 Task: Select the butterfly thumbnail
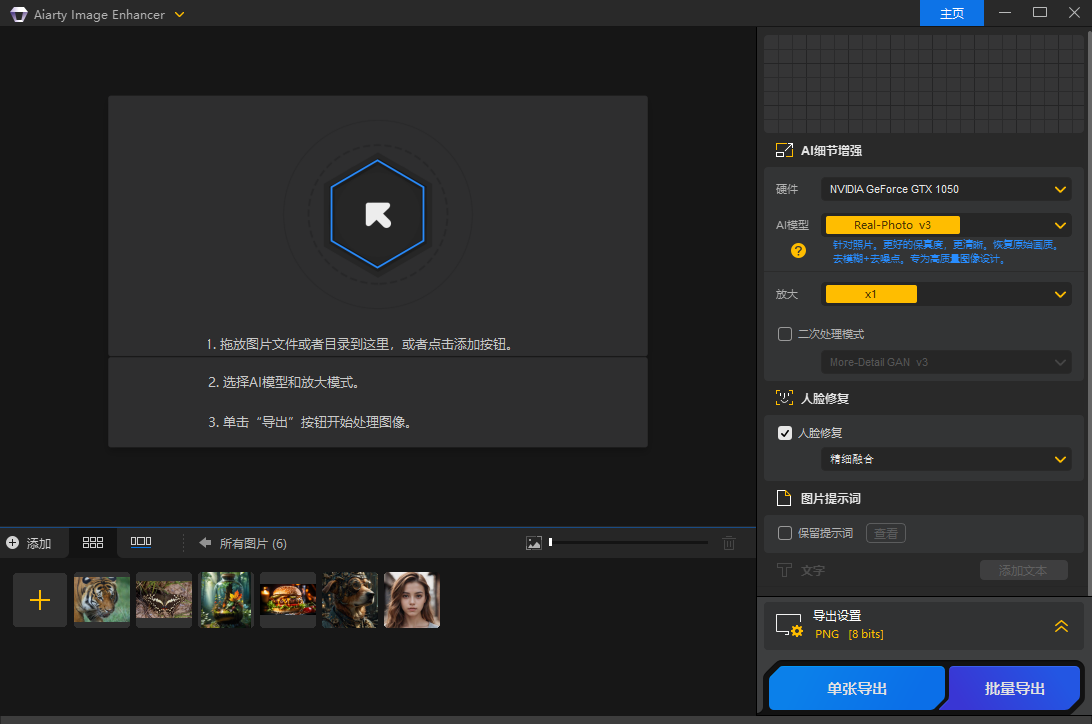[x=164, y=600]
